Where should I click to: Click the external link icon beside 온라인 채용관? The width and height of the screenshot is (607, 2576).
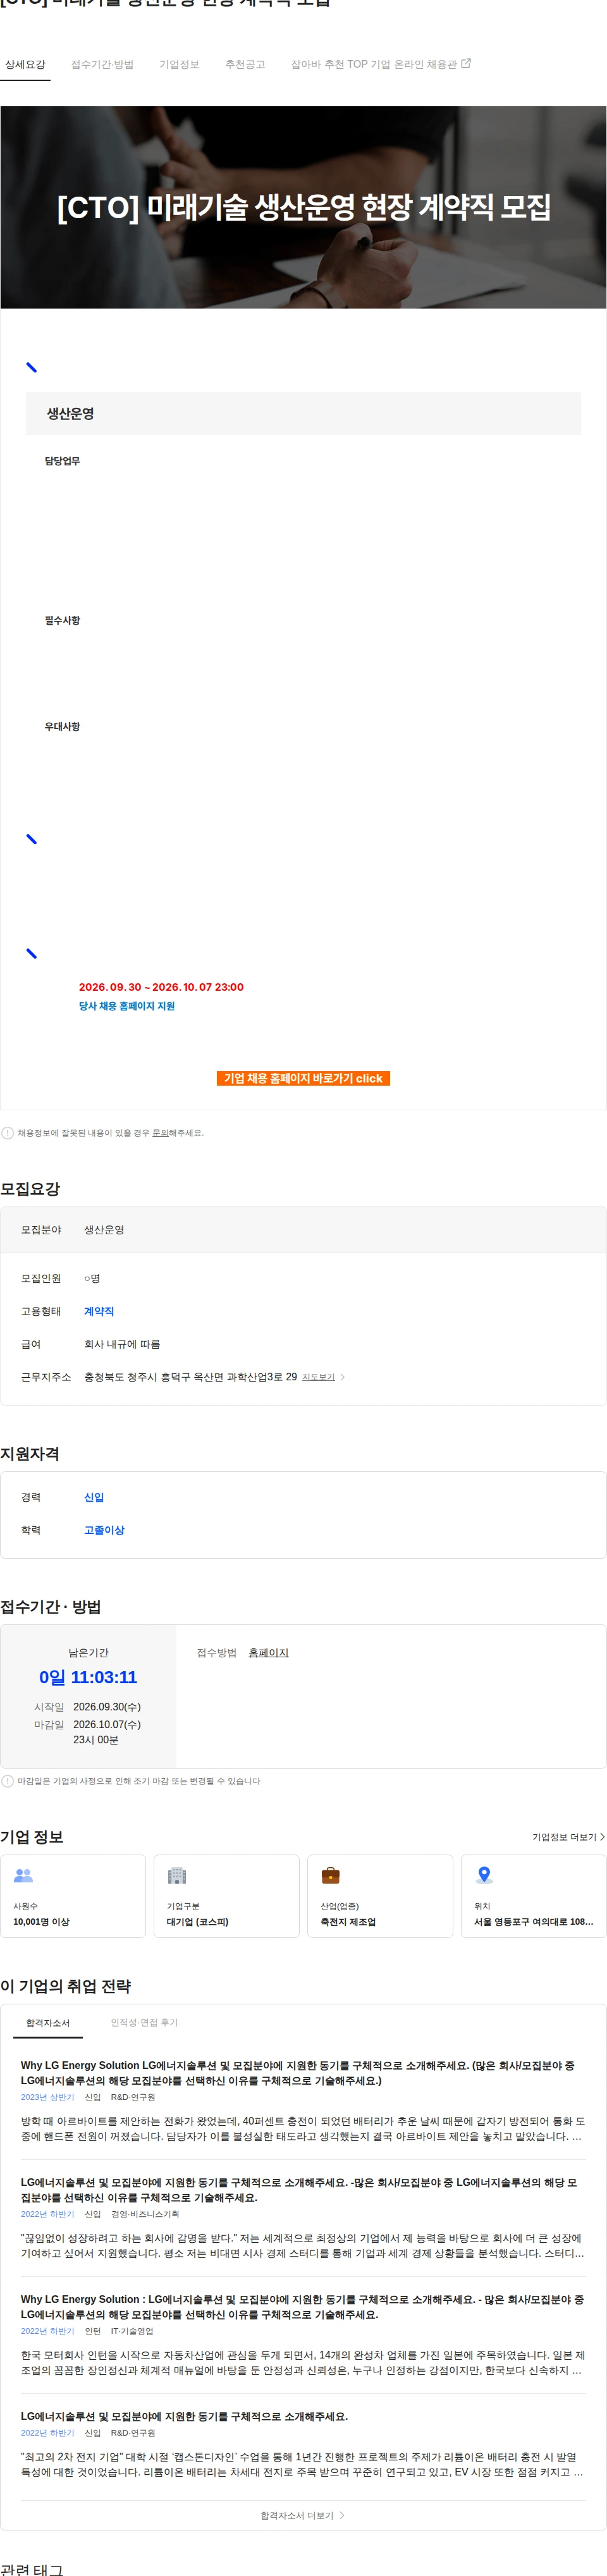click(x=465, y=63)
